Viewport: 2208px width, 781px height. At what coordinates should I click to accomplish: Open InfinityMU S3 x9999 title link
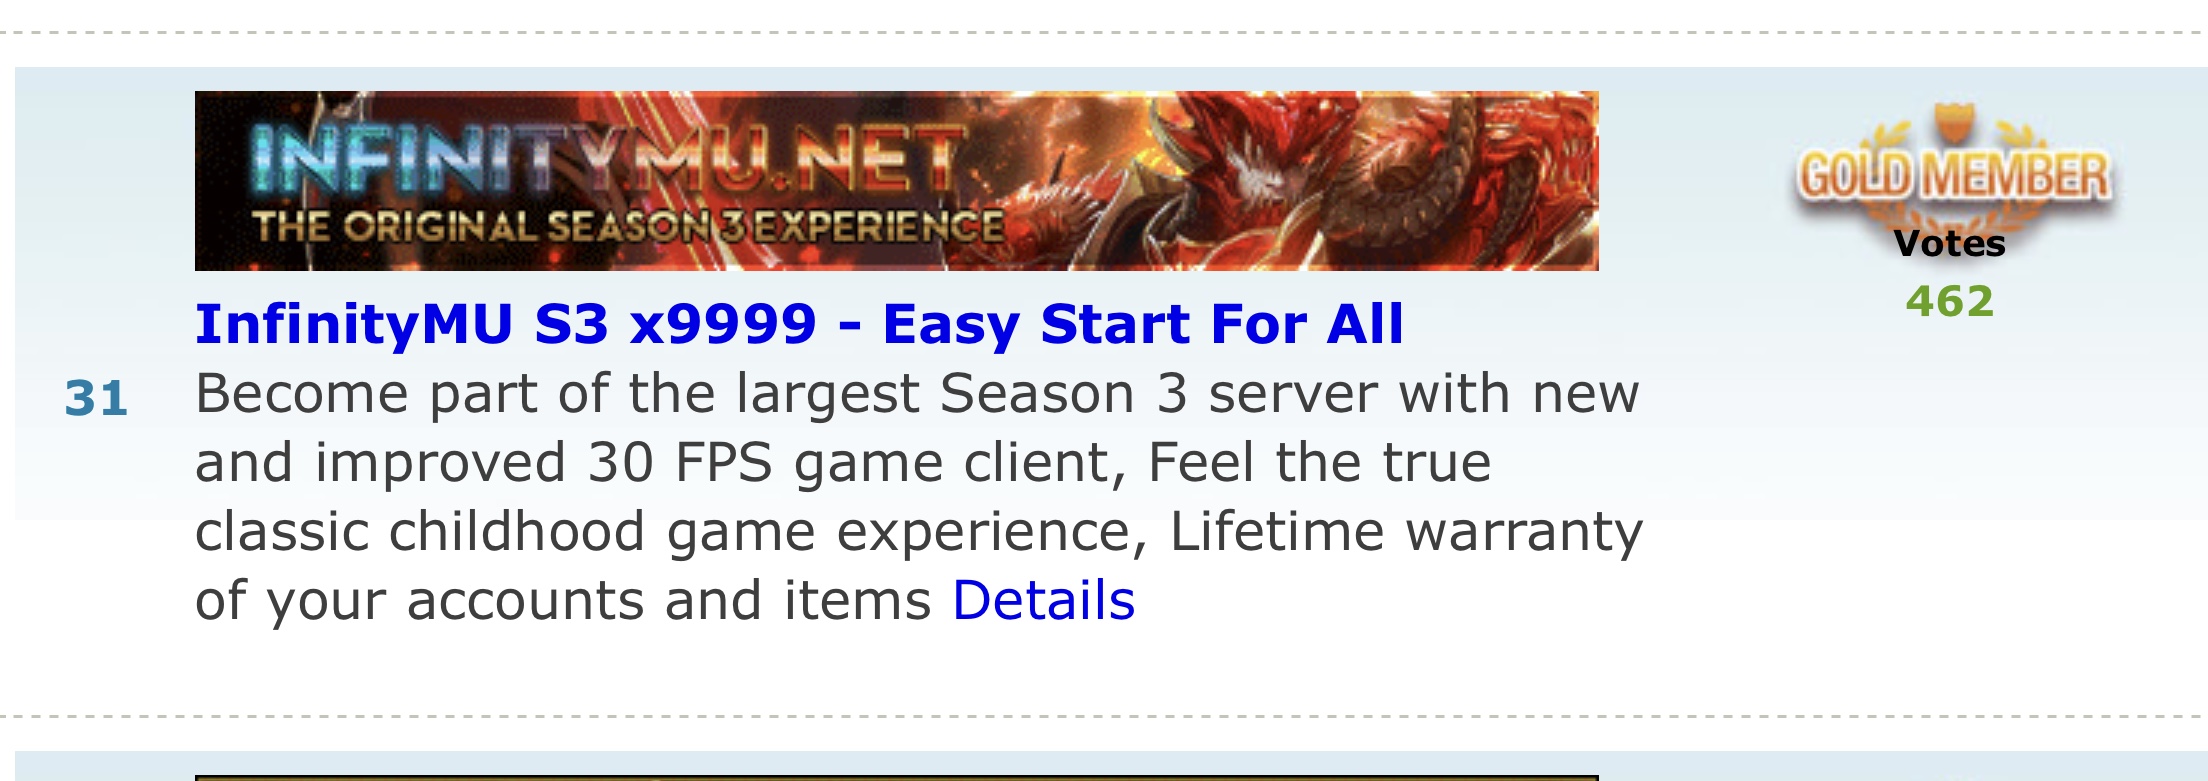799,325
